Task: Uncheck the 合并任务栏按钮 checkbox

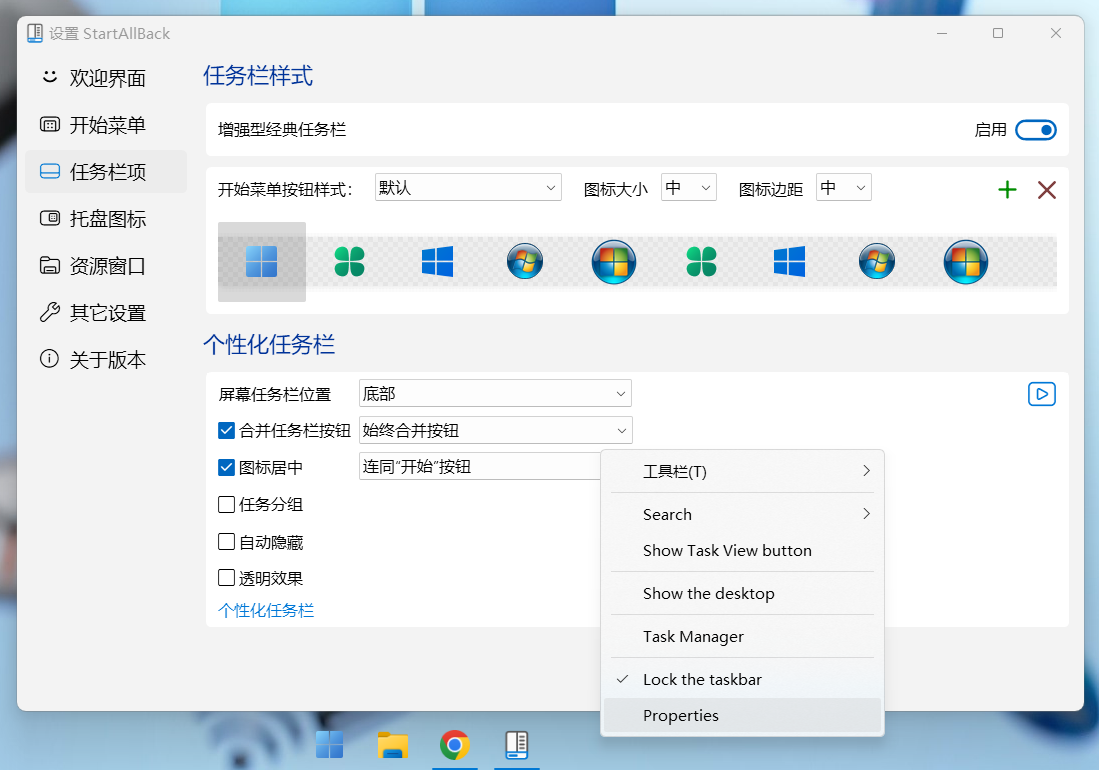Action: click(x=226, y=430)
